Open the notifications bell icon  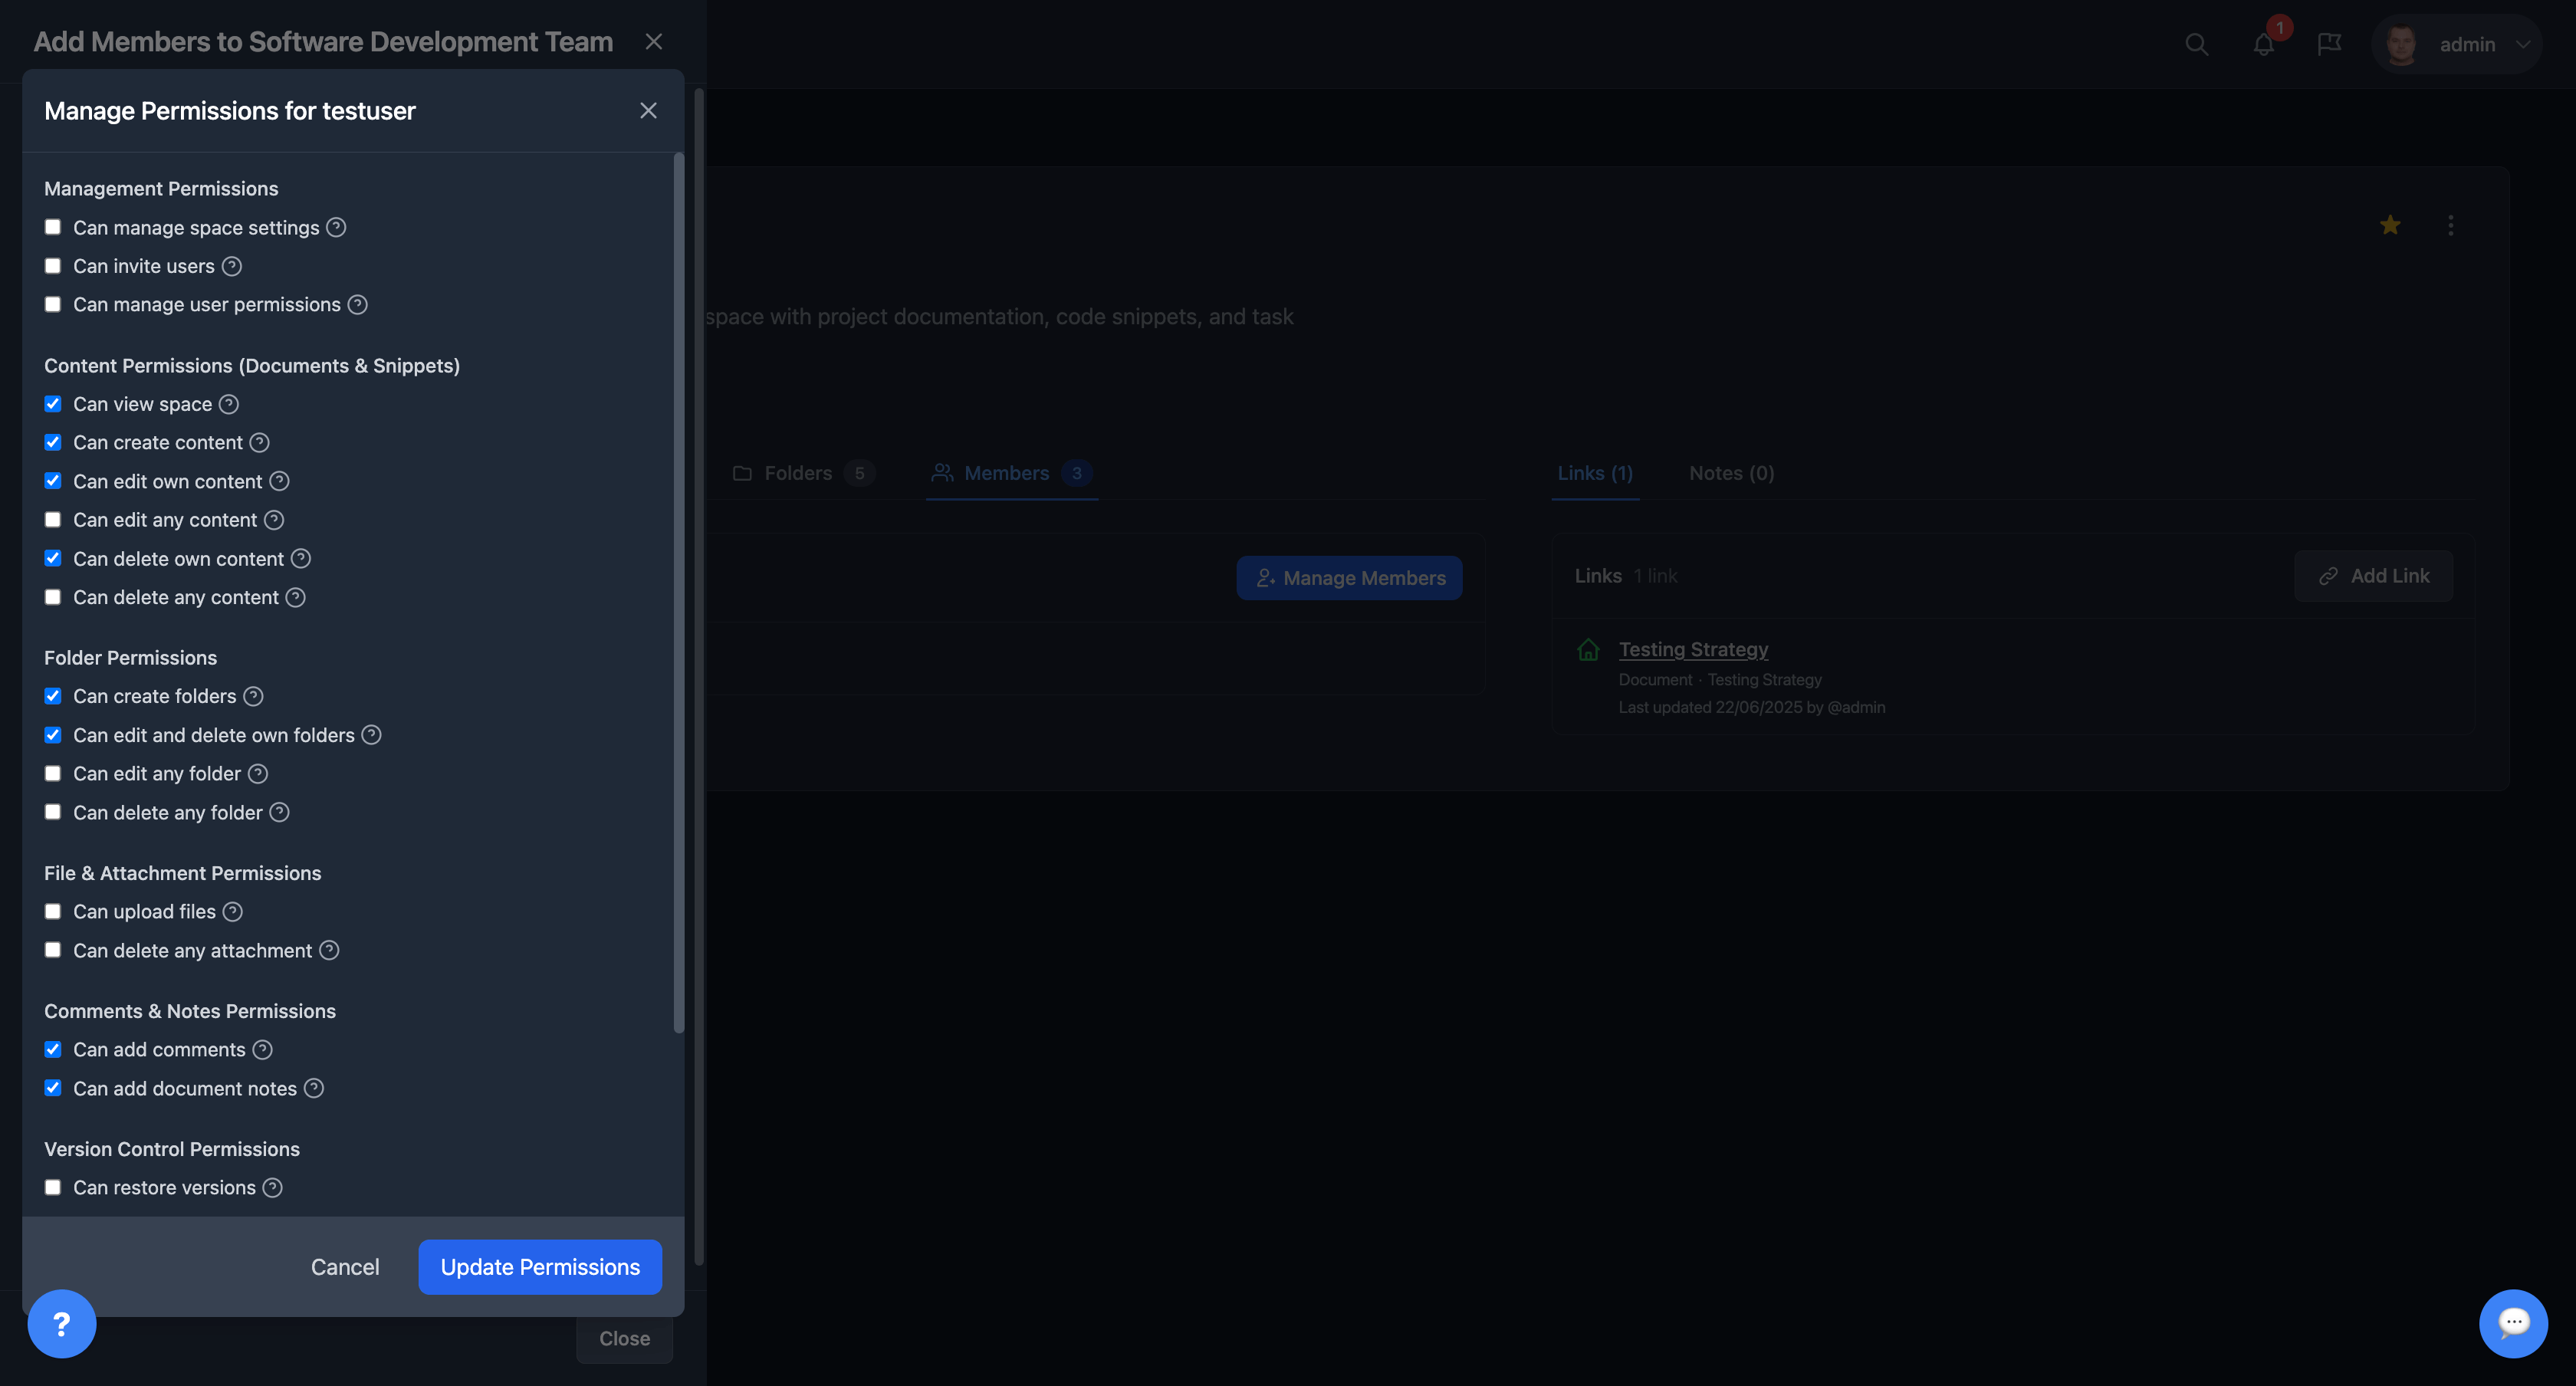tap(2263, 44)
